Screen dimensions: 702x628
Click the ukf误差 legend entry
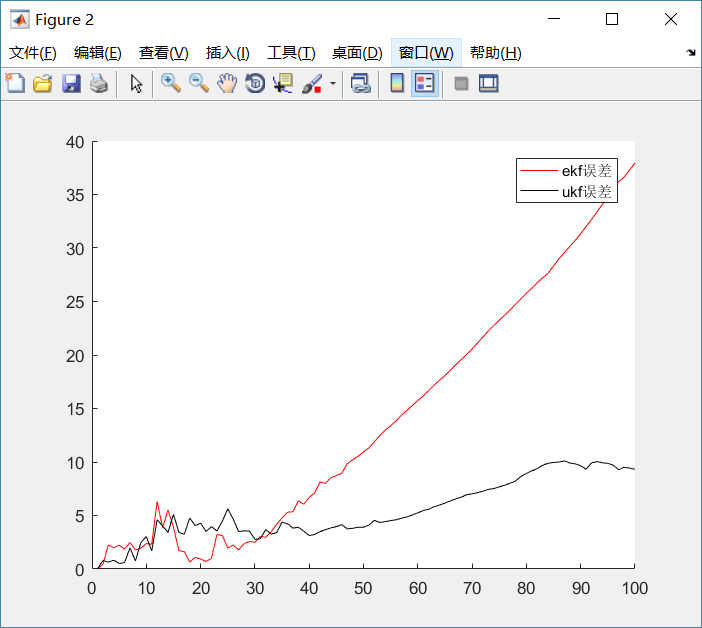566,192
